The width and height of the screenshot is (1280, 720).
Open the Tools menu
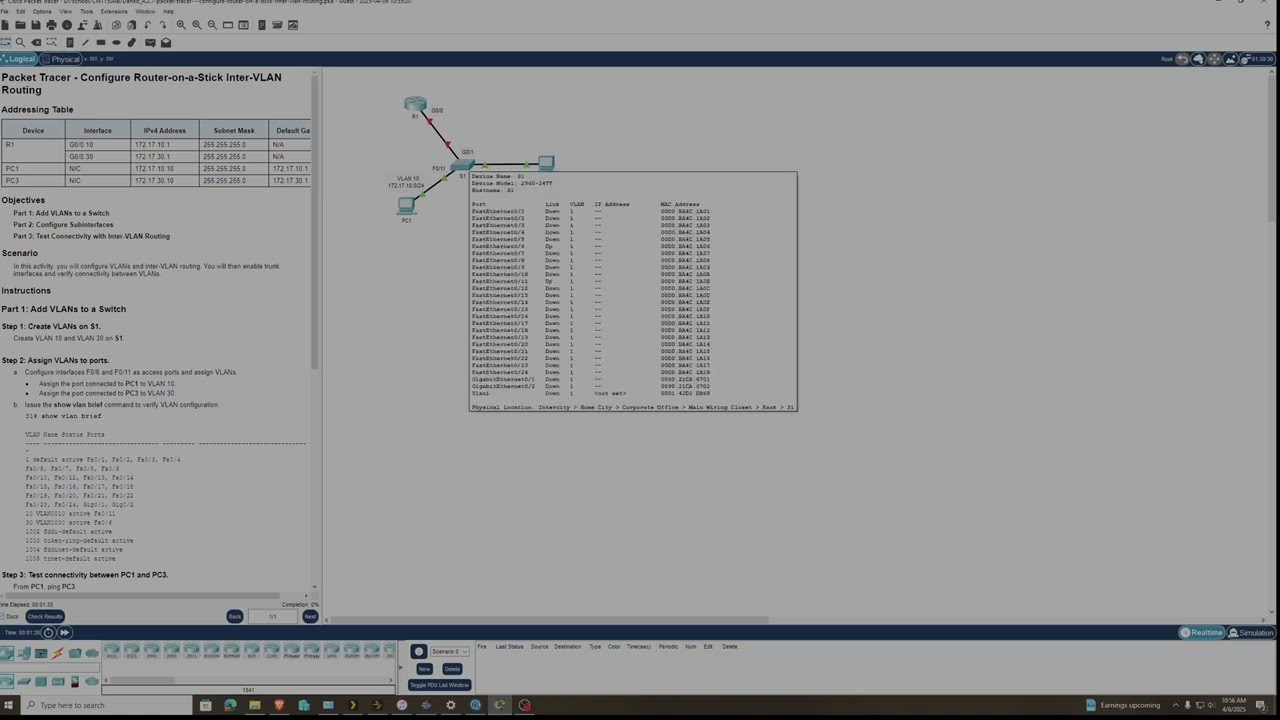(87, 11)
